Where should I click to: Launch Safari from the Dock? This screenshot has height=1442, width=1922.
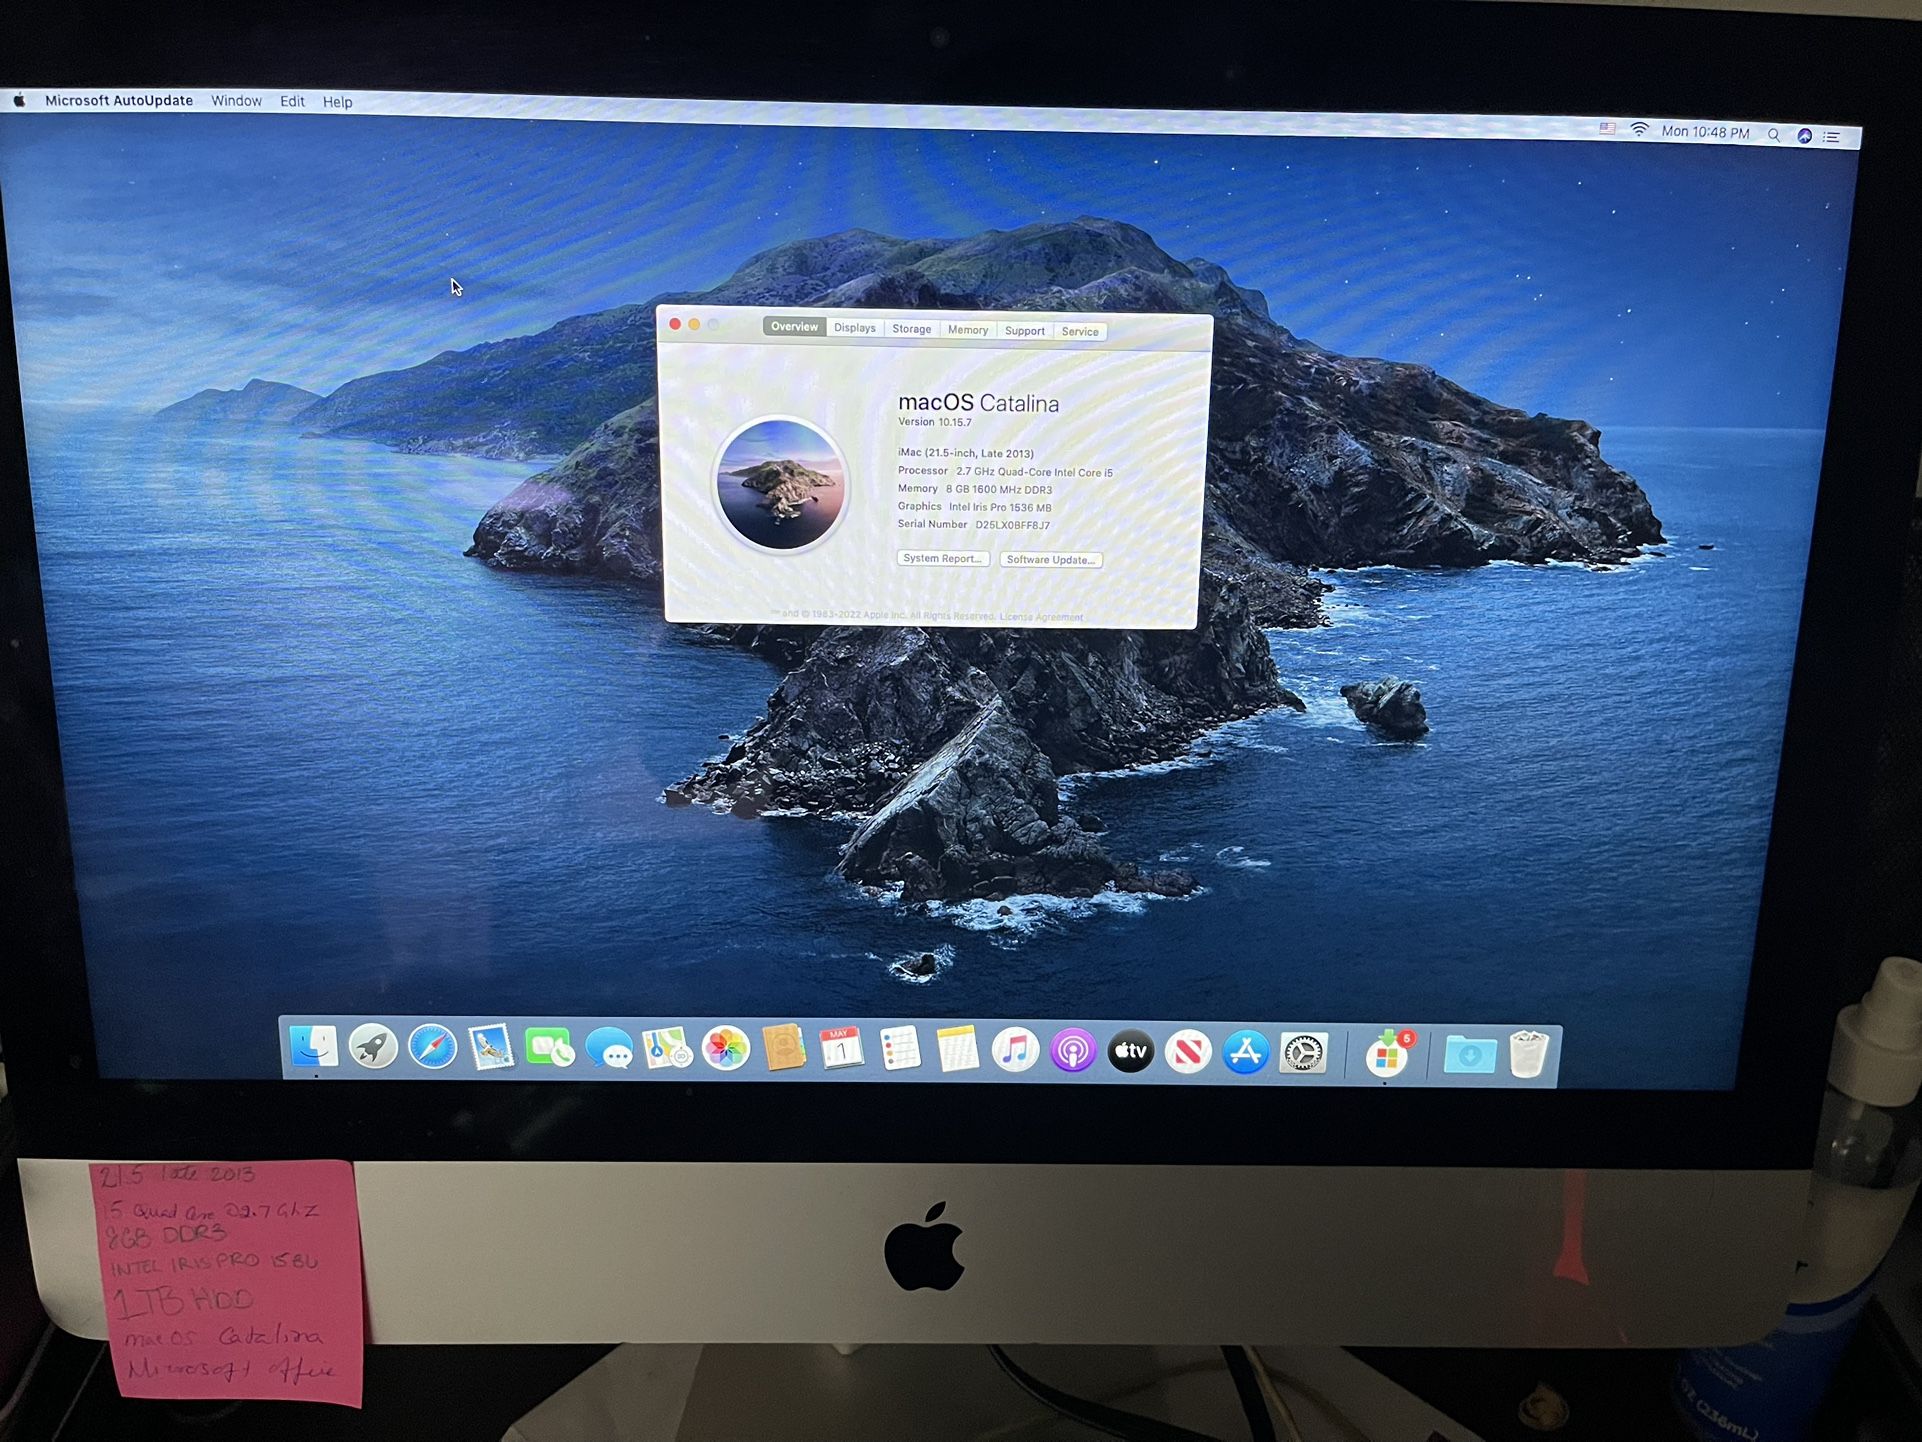click(x=432, y=1048)
